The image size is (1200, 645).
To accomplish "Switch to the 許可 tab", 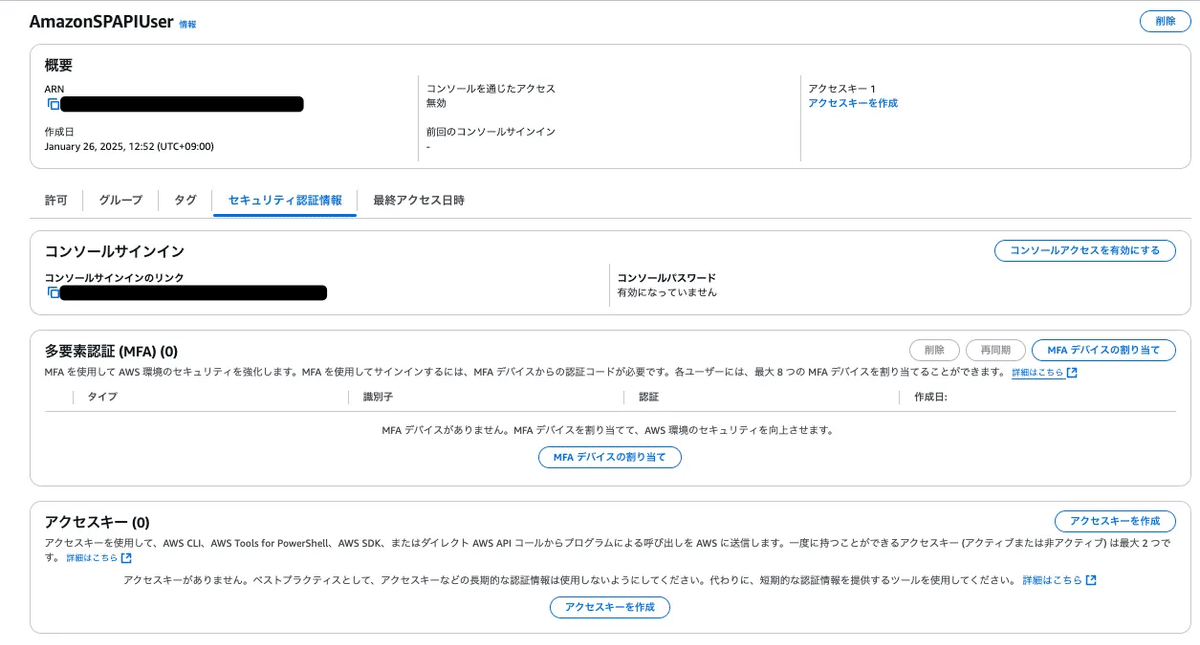I will (x=56, y=200).
